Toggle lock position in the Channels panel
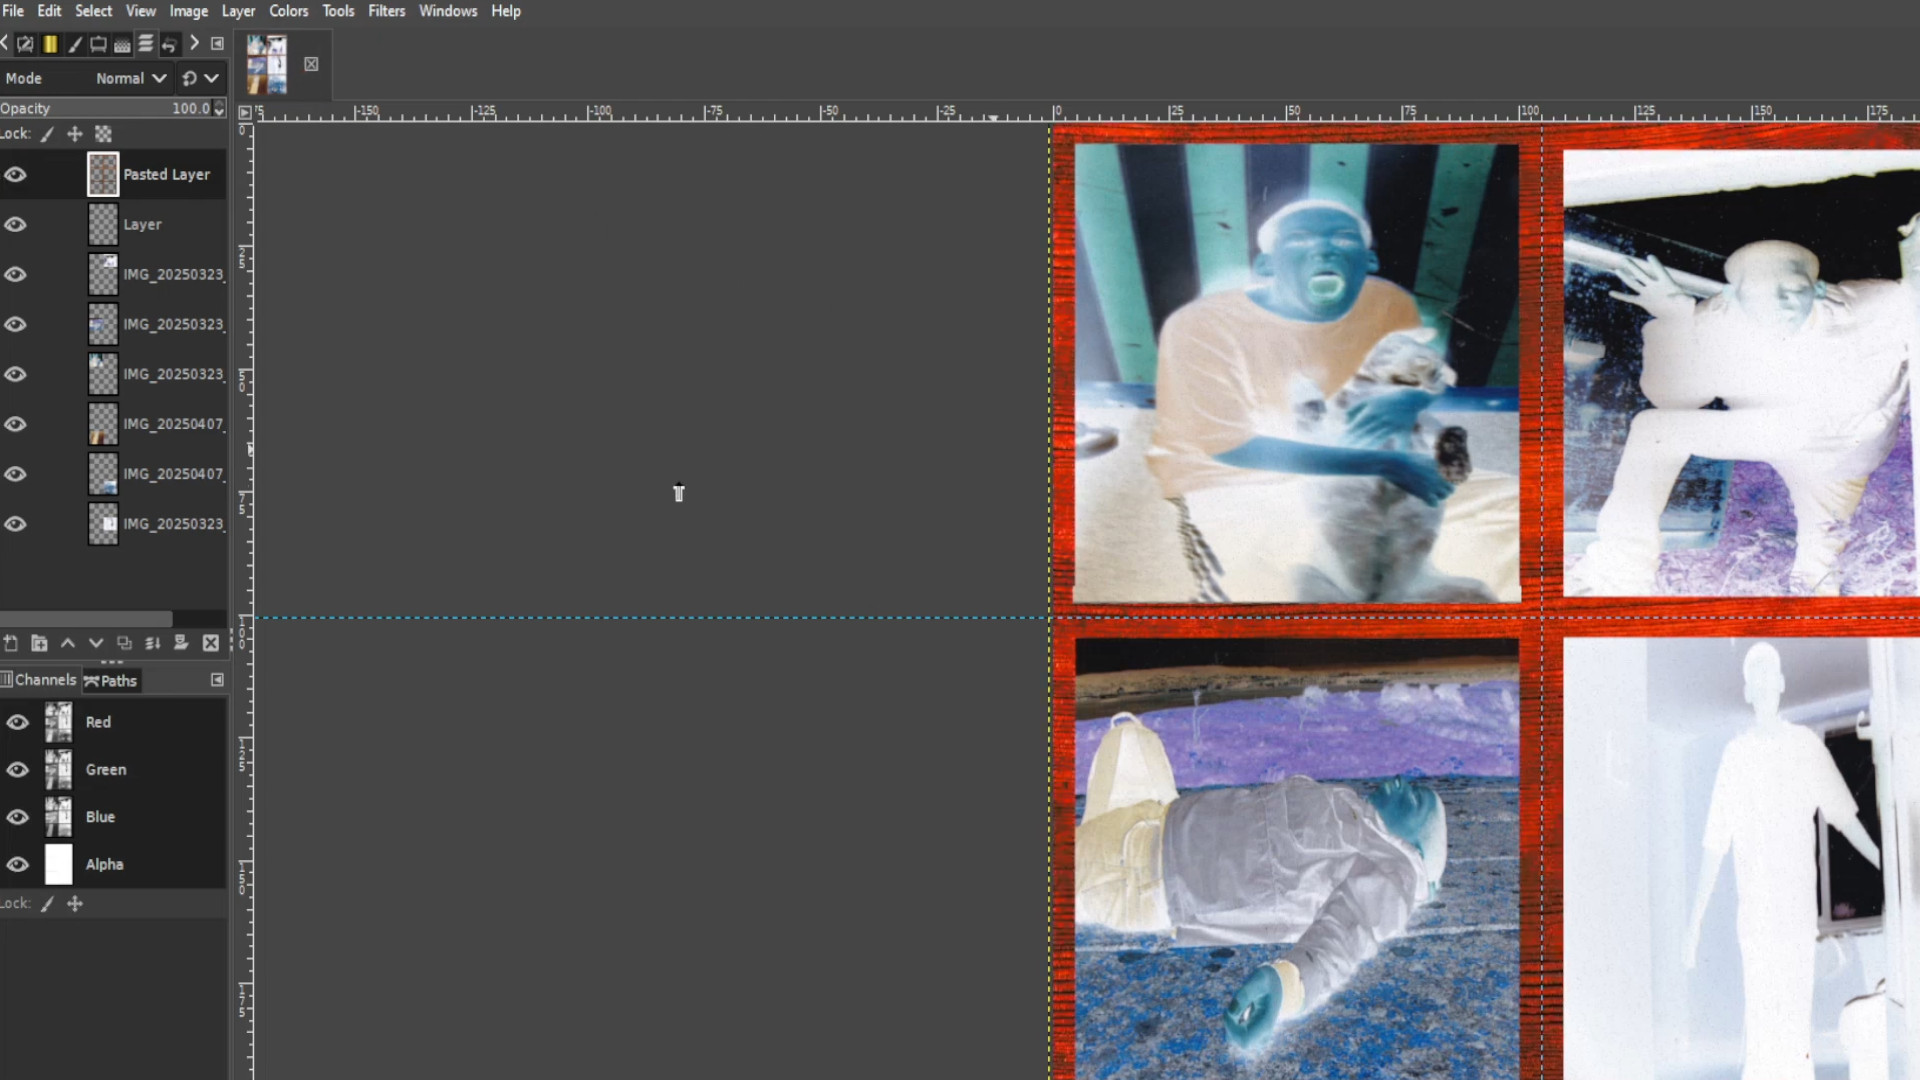 [75, 904]
